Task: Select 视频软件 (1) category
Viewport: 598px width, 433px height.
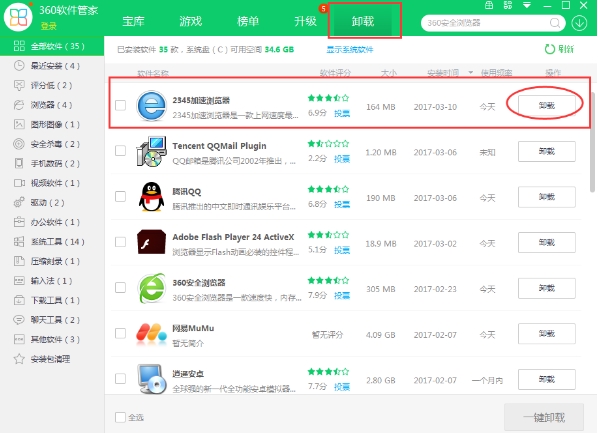Action: point(52,183)
